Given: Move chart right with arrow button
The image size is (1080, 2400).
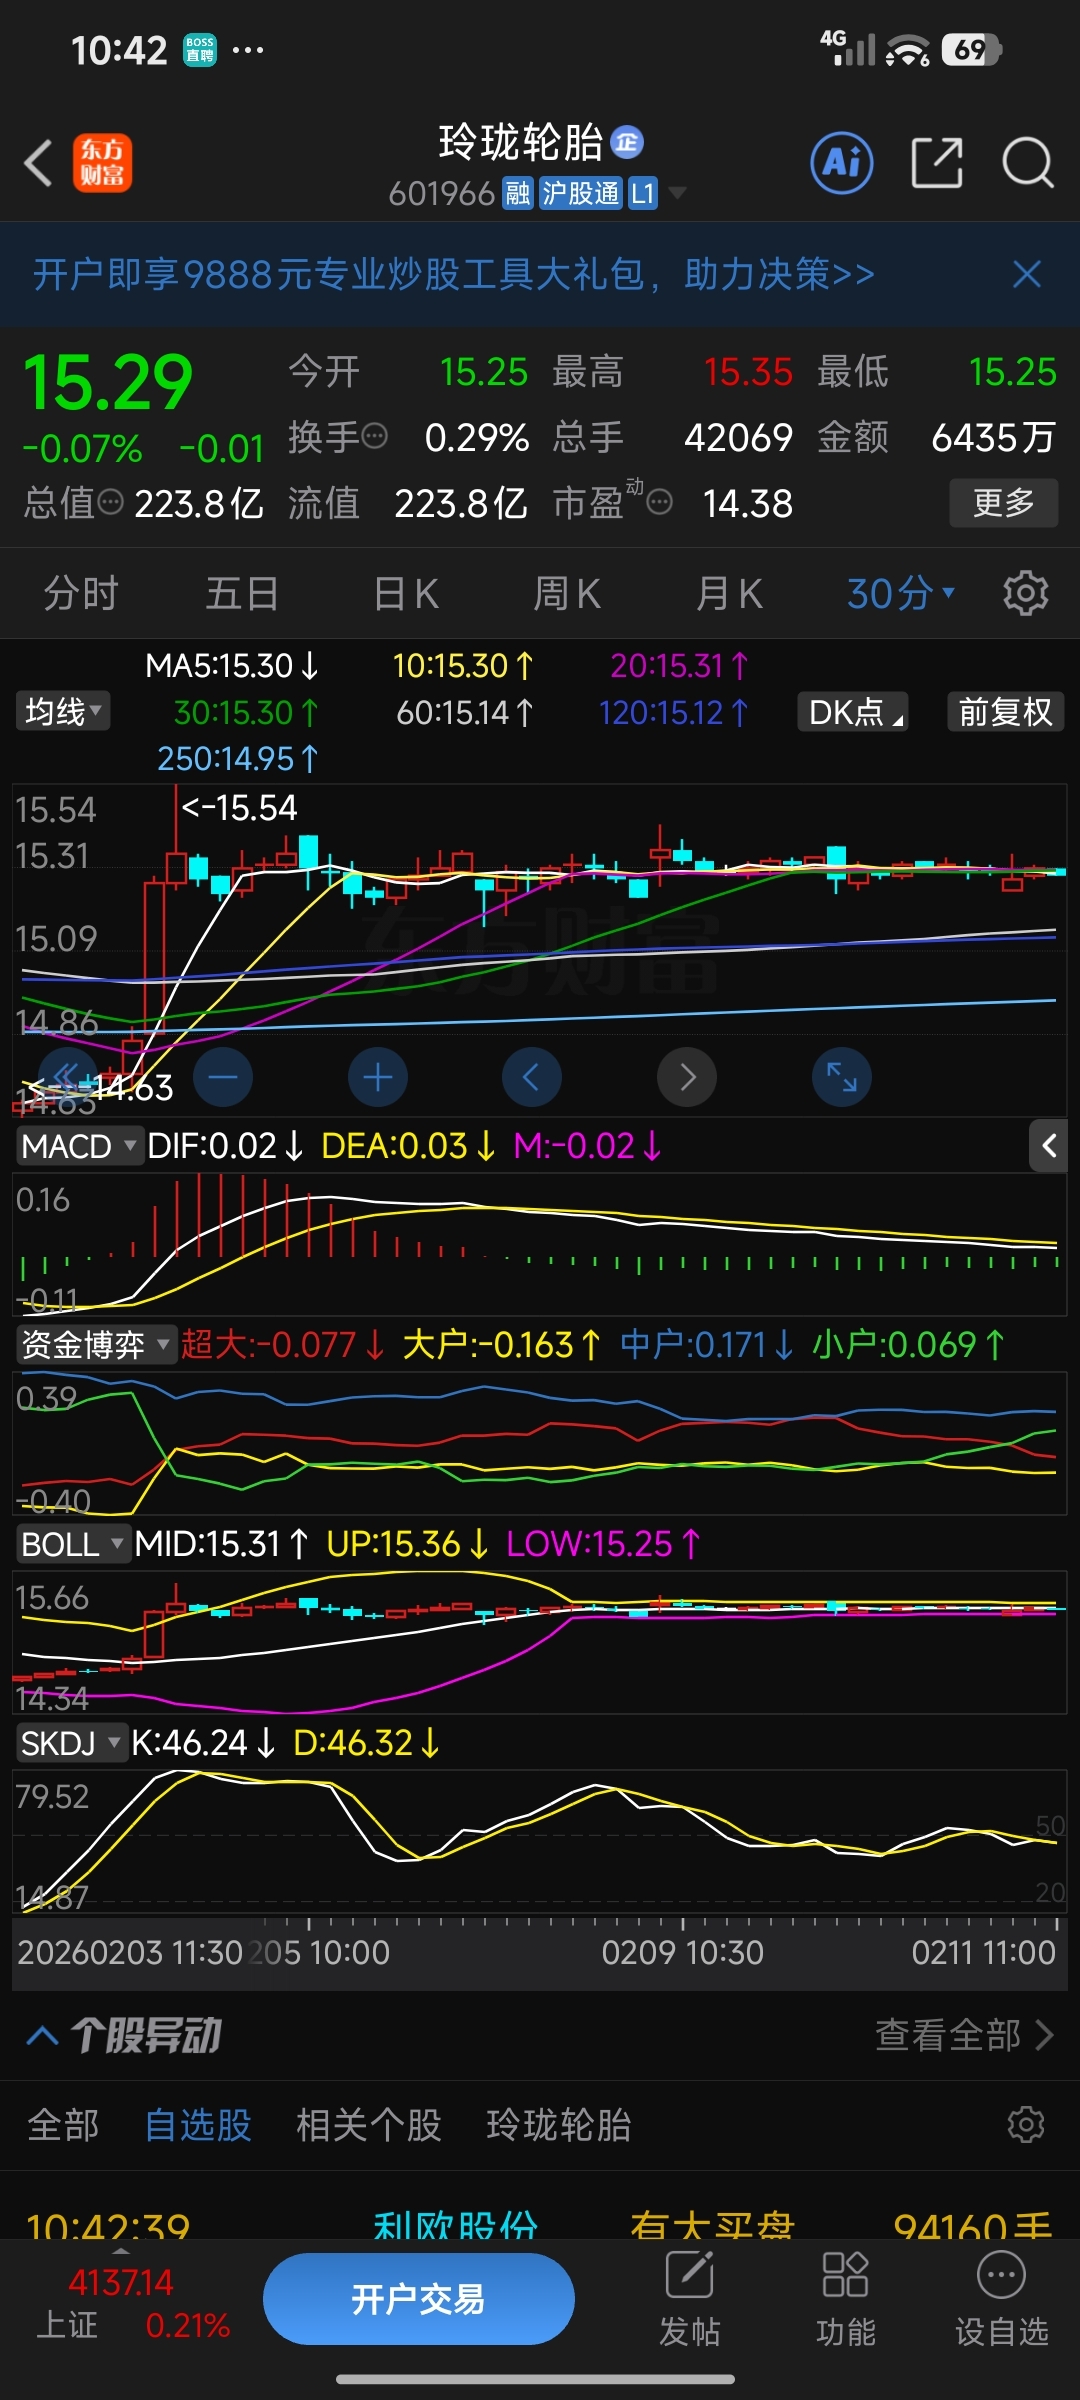Looking at the screenshot, I should pyautogui.click(x=687, y=1077).
